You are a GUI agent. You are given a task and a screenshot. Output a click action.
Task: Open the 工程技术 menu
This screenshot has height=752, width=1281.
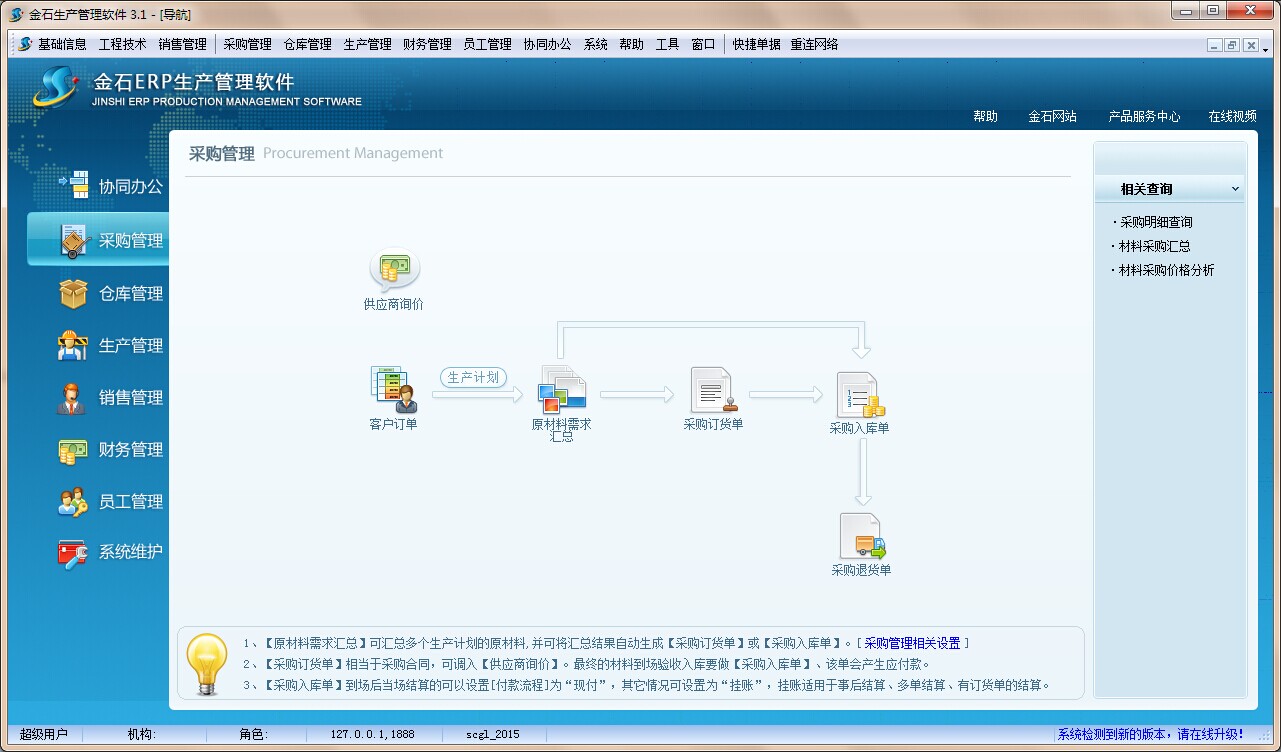coord(122,44)
